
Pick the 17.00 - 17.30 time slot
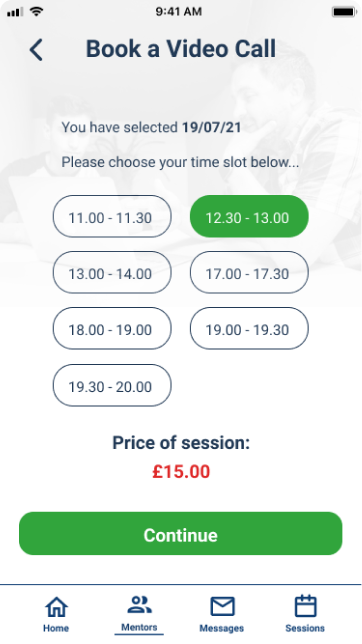point(249,272)
